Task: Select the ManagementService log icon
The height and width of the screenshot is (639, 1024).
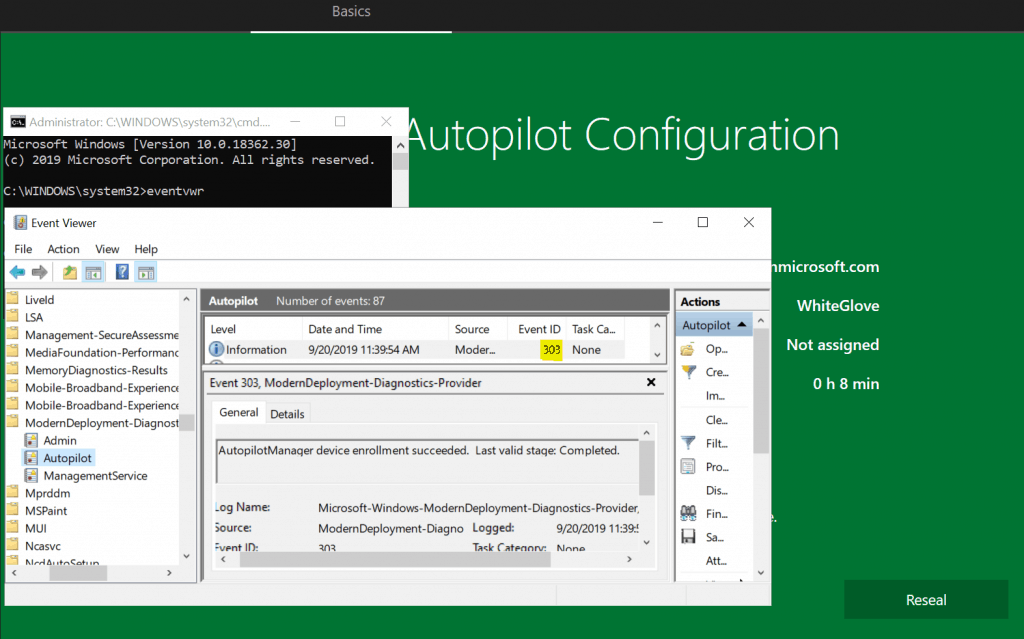Action: pos(31,476)
